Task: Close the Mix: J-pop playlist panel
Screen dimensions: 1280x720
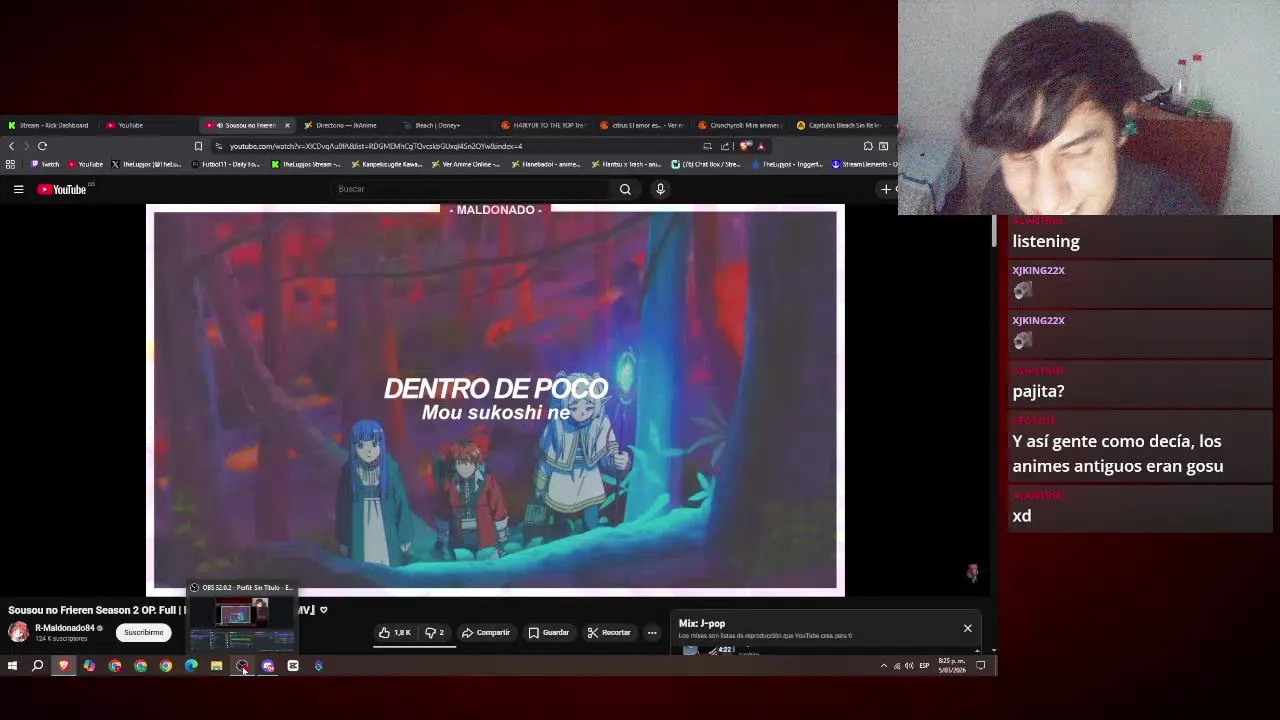Action: (x=967, y=628)
